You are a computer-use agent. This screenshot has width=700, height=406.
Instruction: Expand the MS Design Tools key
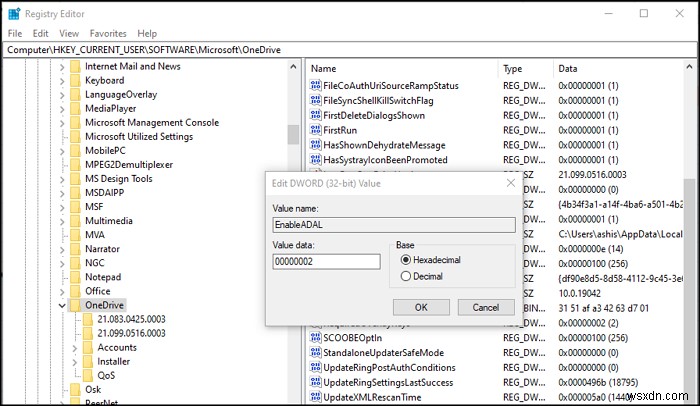click(62, 179)
